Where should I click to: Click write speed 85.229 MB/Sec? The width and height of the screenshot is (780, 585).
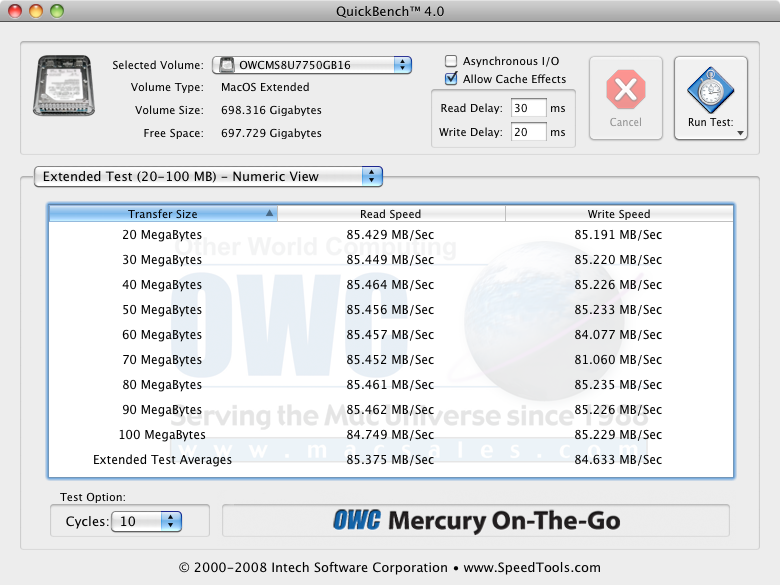click(618, 435)
